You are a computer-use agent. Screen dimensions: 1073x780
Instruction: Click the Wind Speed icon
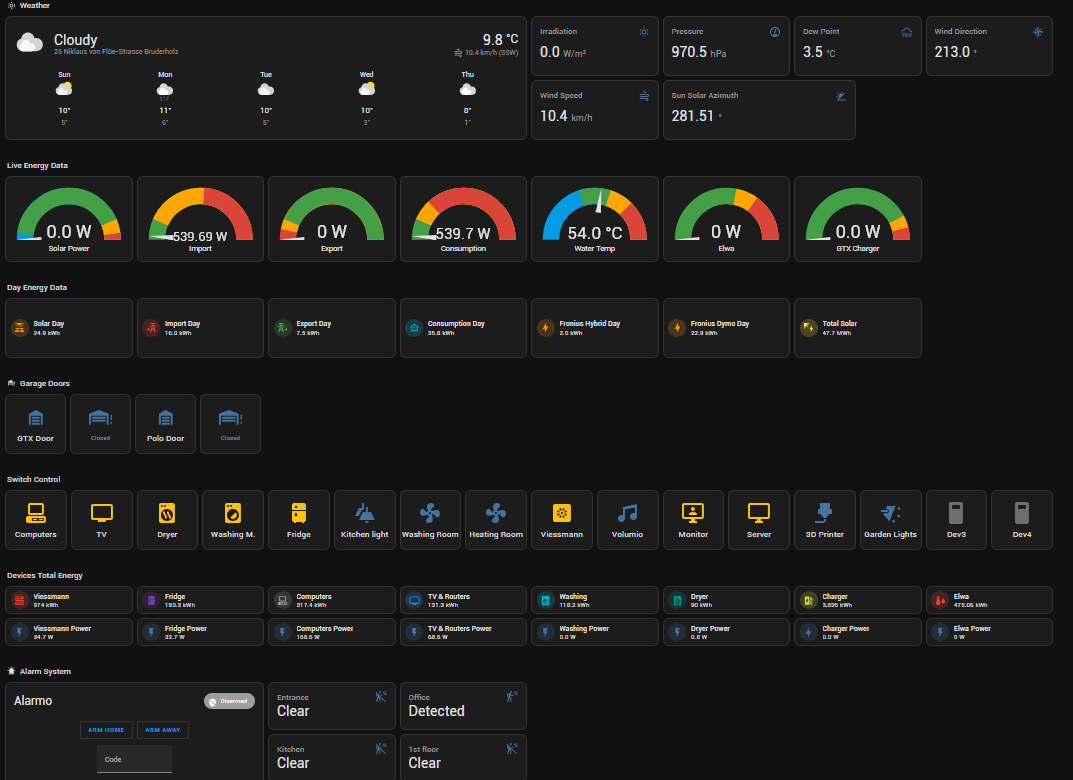point(644,96)
